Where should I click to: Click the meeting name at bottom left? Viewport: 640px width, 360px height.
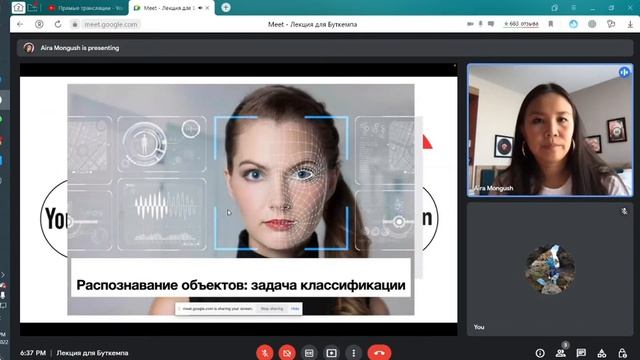point(92,353)
